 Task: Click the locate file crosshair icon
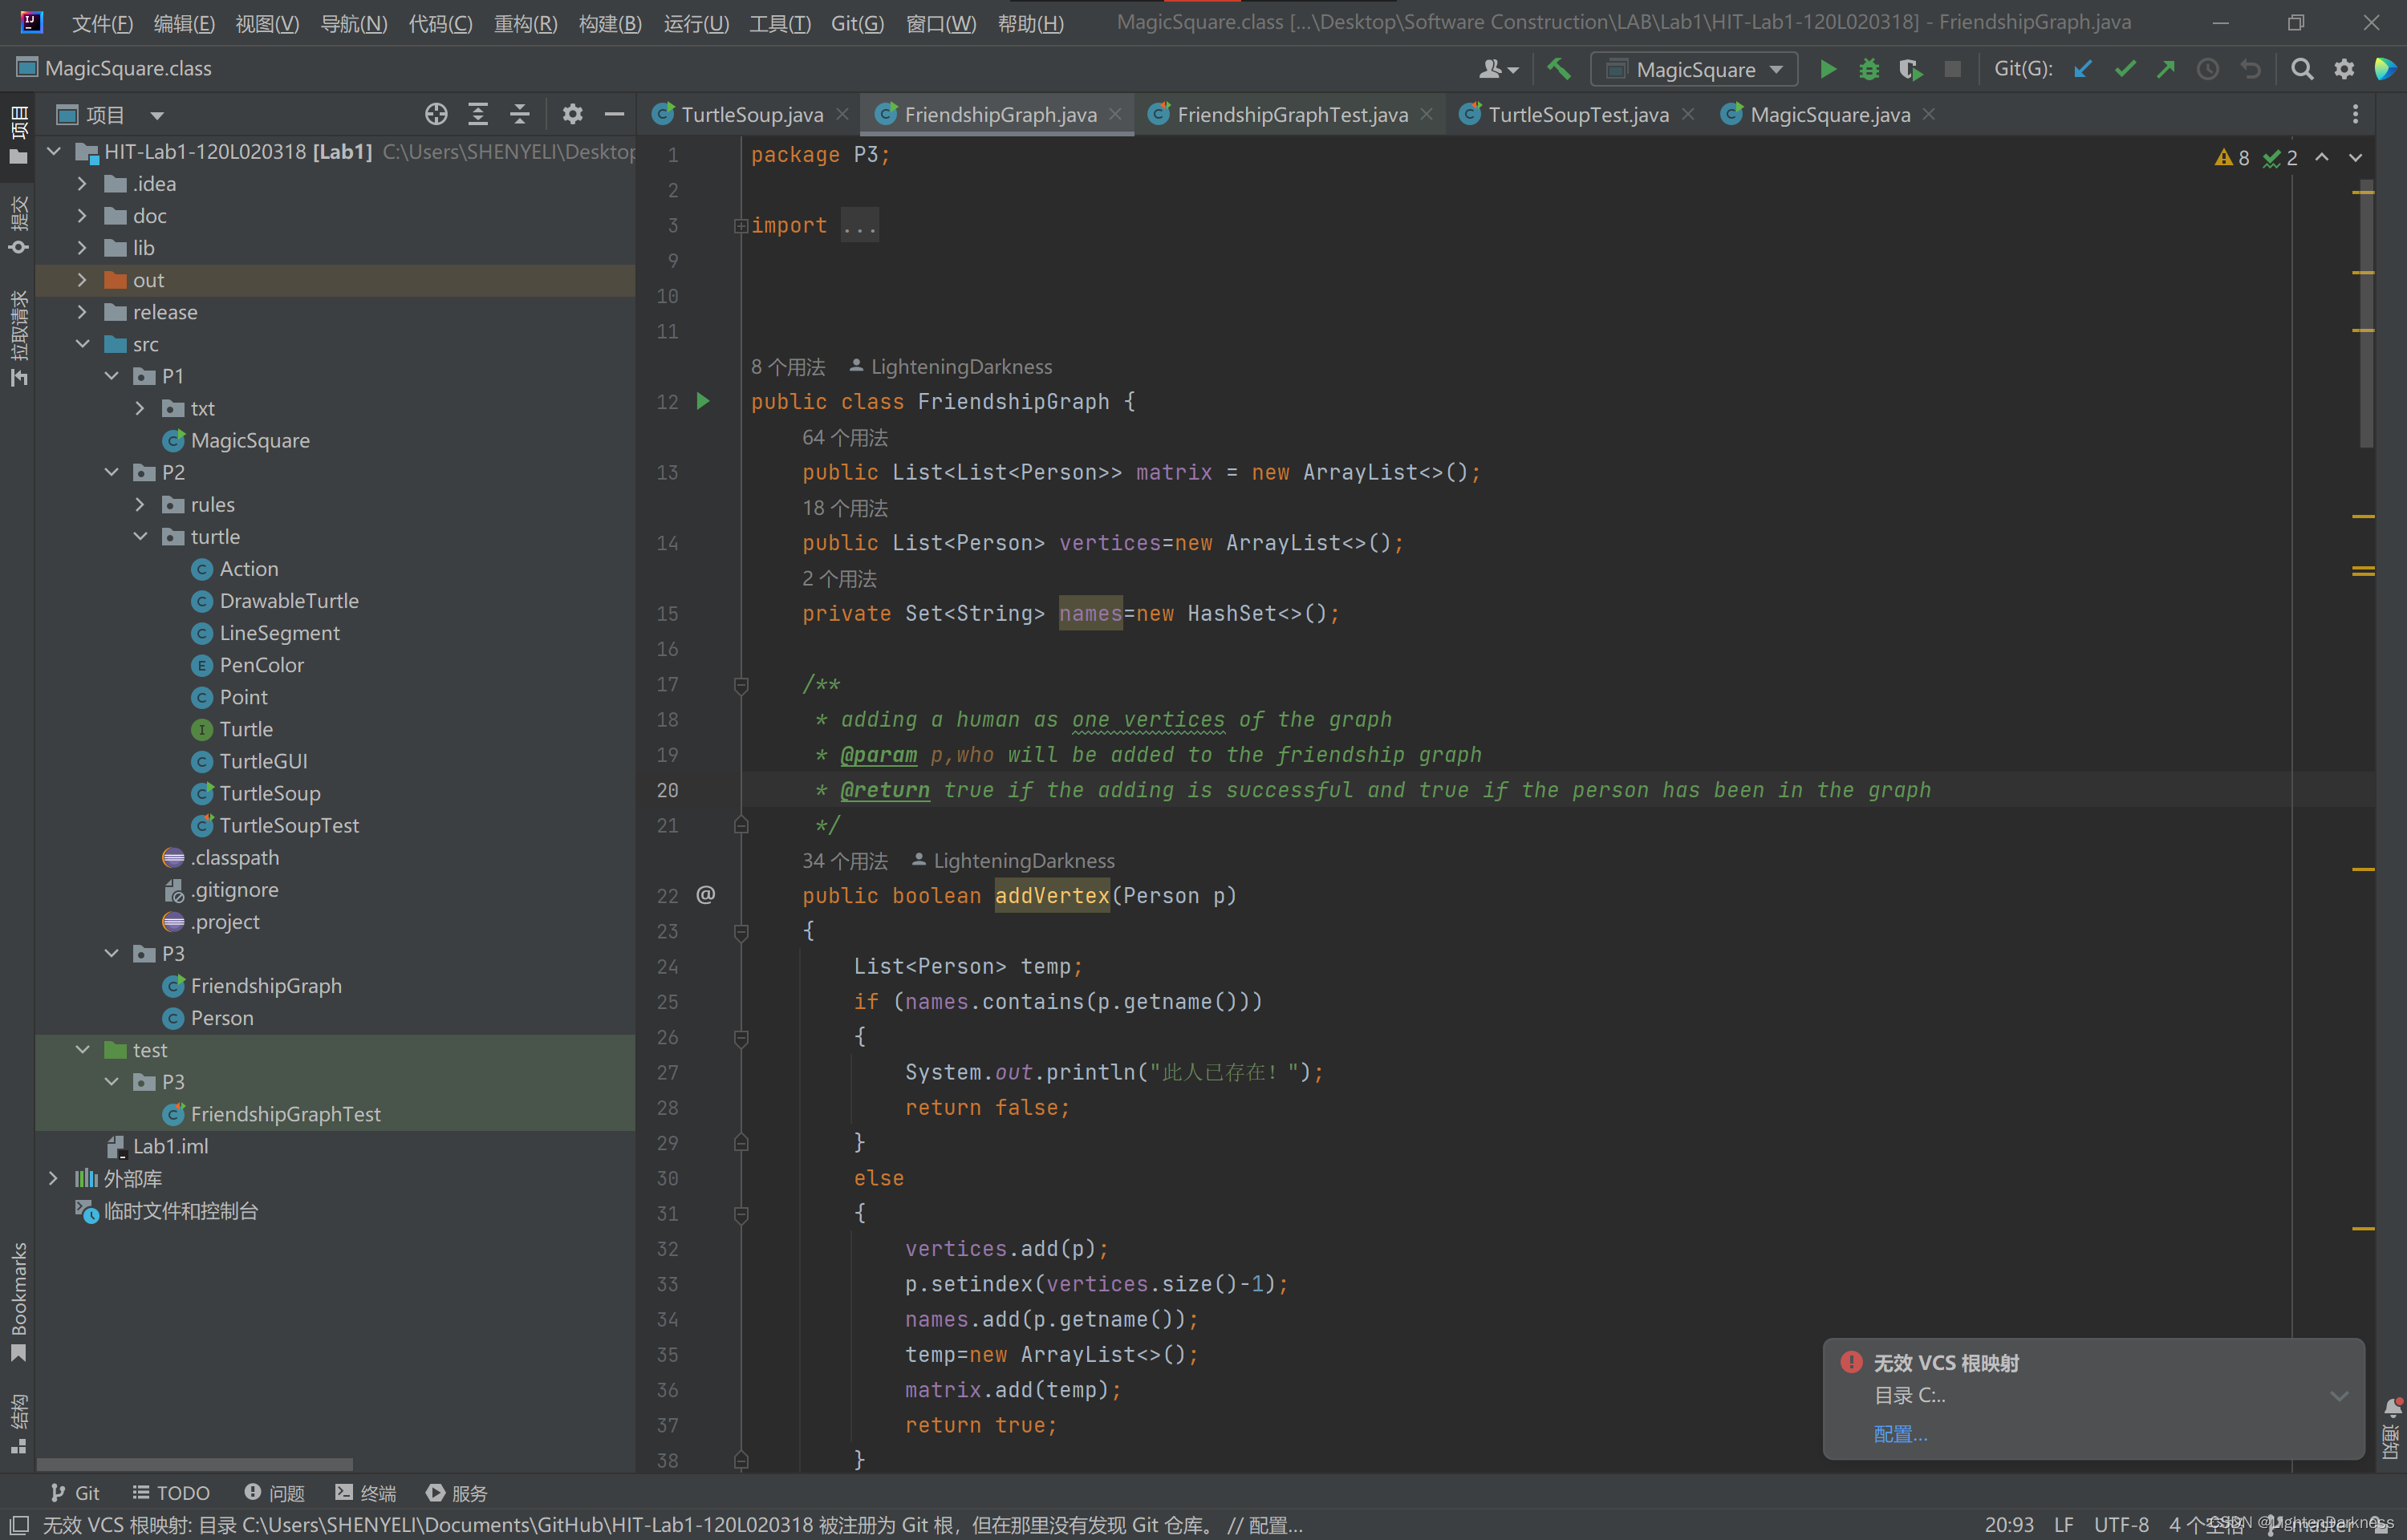436,114
